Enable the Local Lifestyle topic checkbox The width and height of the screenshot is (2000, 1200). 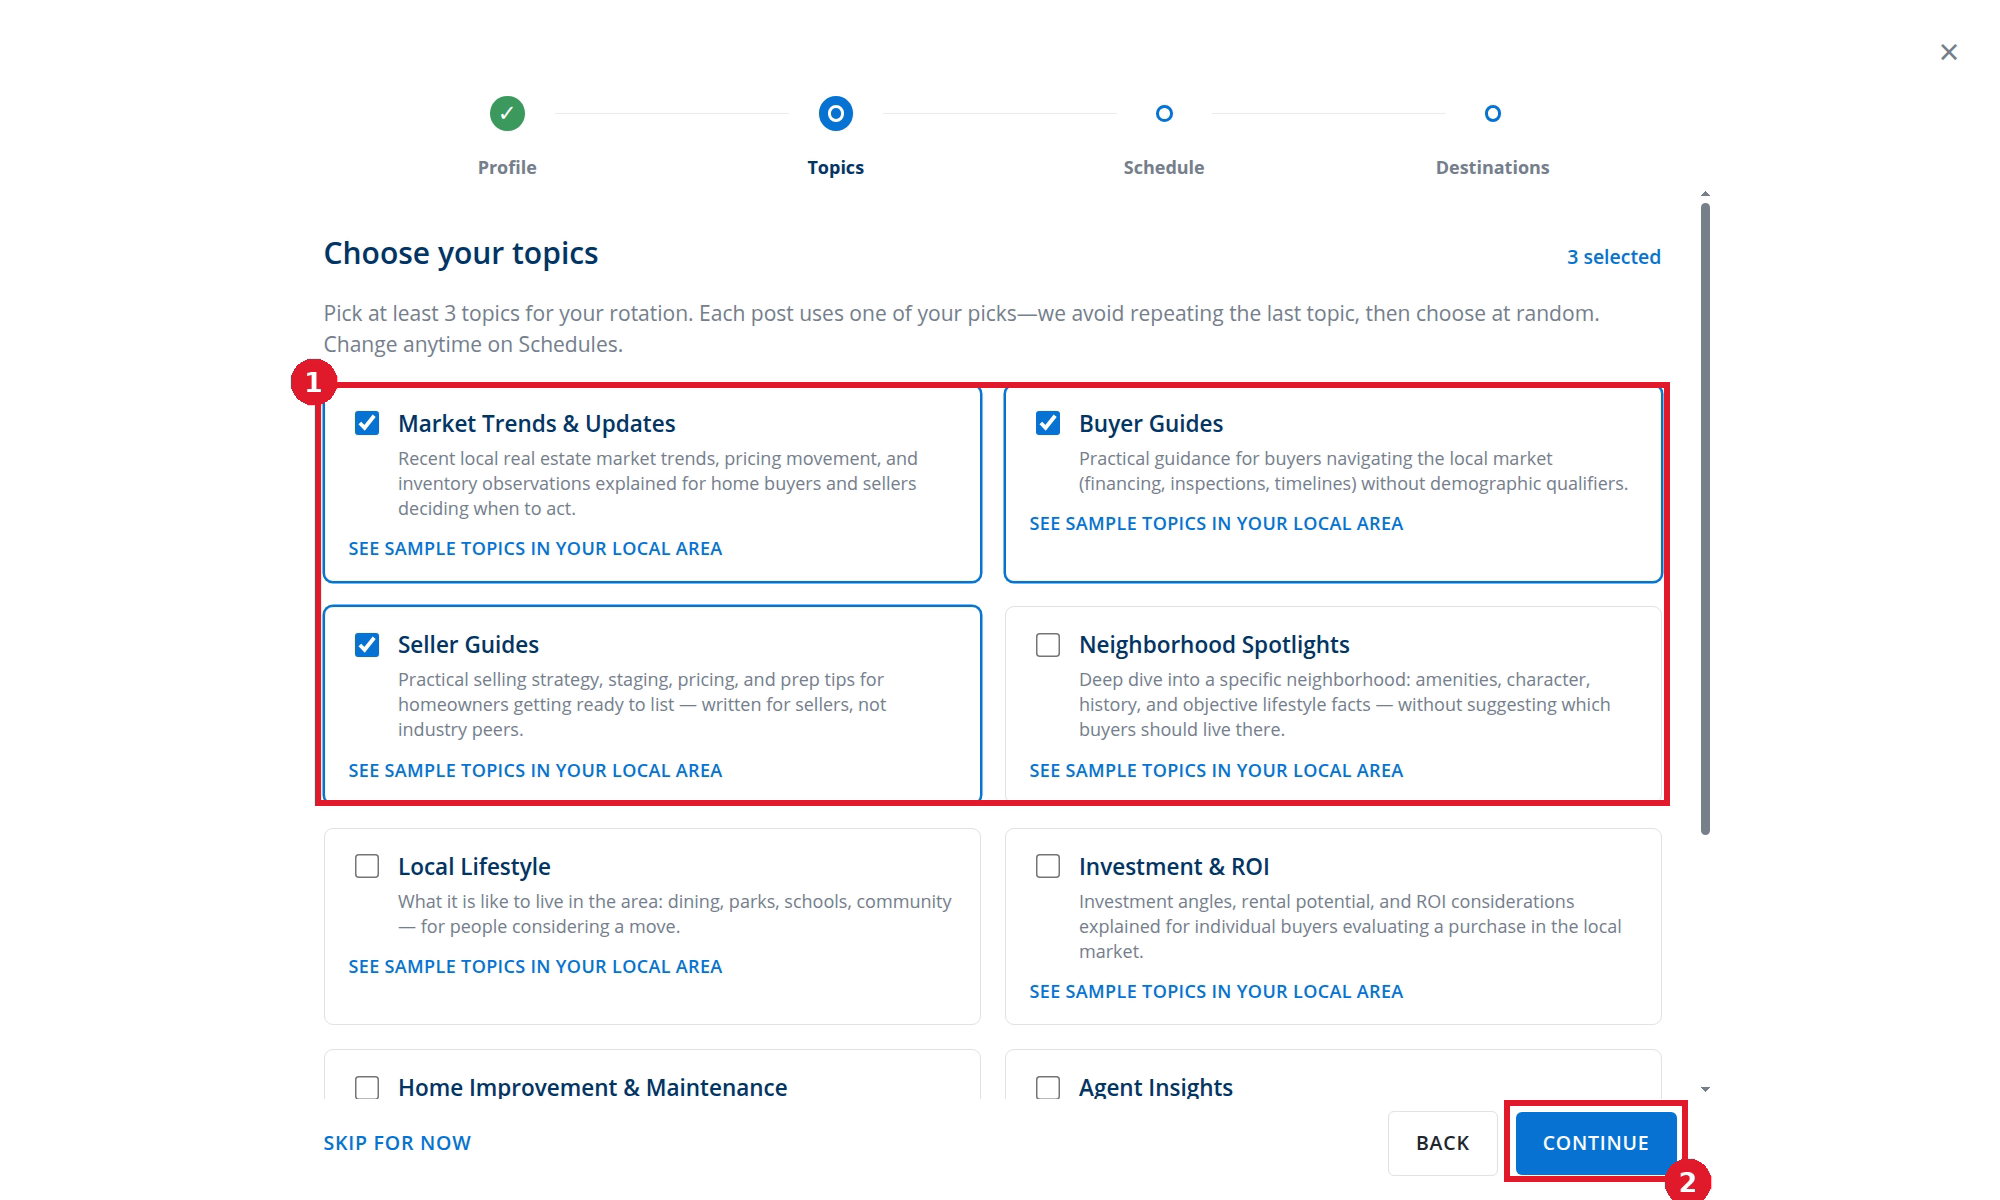(367, 866)
